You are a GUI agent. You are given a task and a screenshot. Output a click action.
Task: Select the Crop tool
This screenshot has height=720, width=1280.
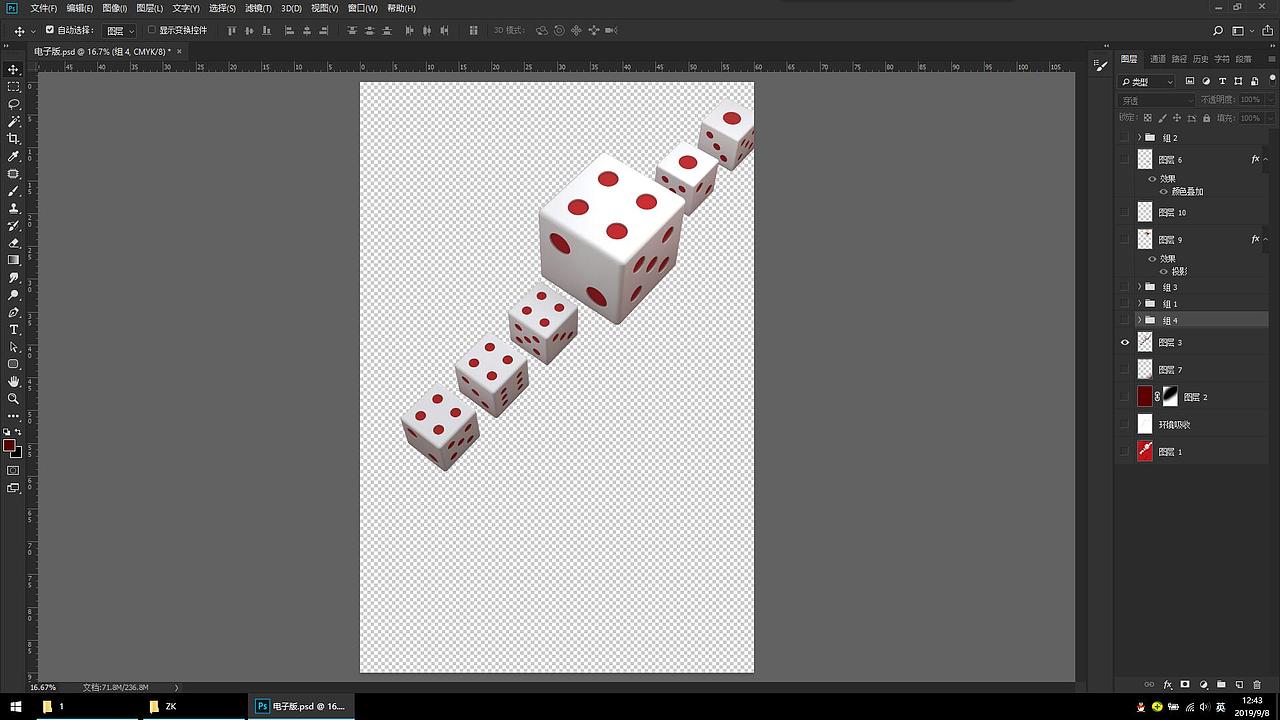pyautogui.click(x=14, y=139)
